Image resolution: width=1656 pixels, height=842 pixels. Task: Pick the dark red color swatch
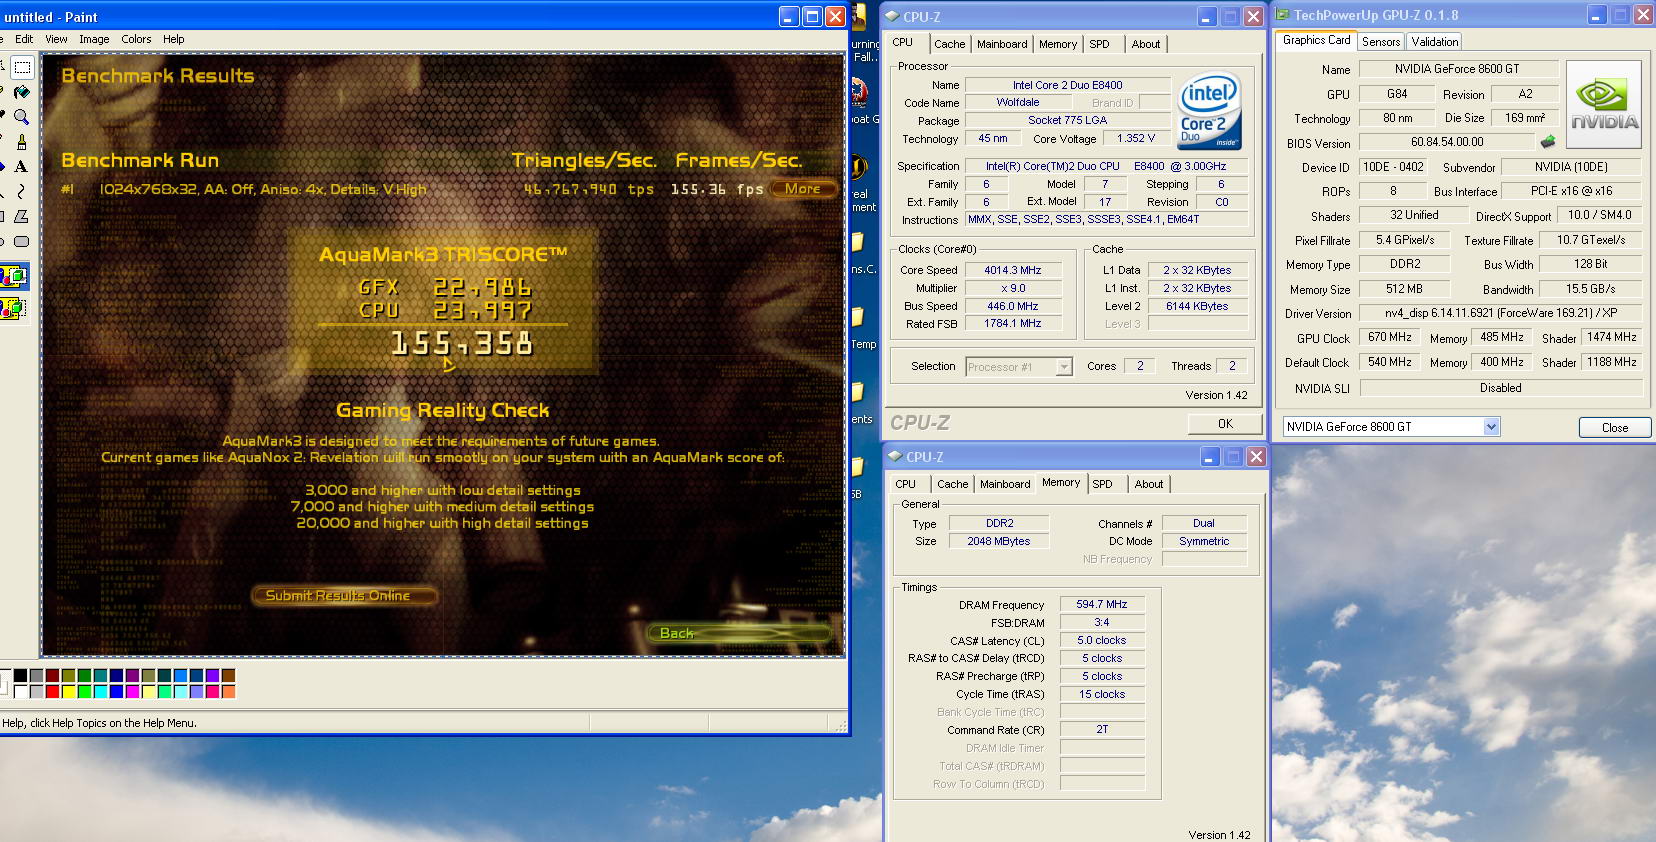click(x=52, y=676)
